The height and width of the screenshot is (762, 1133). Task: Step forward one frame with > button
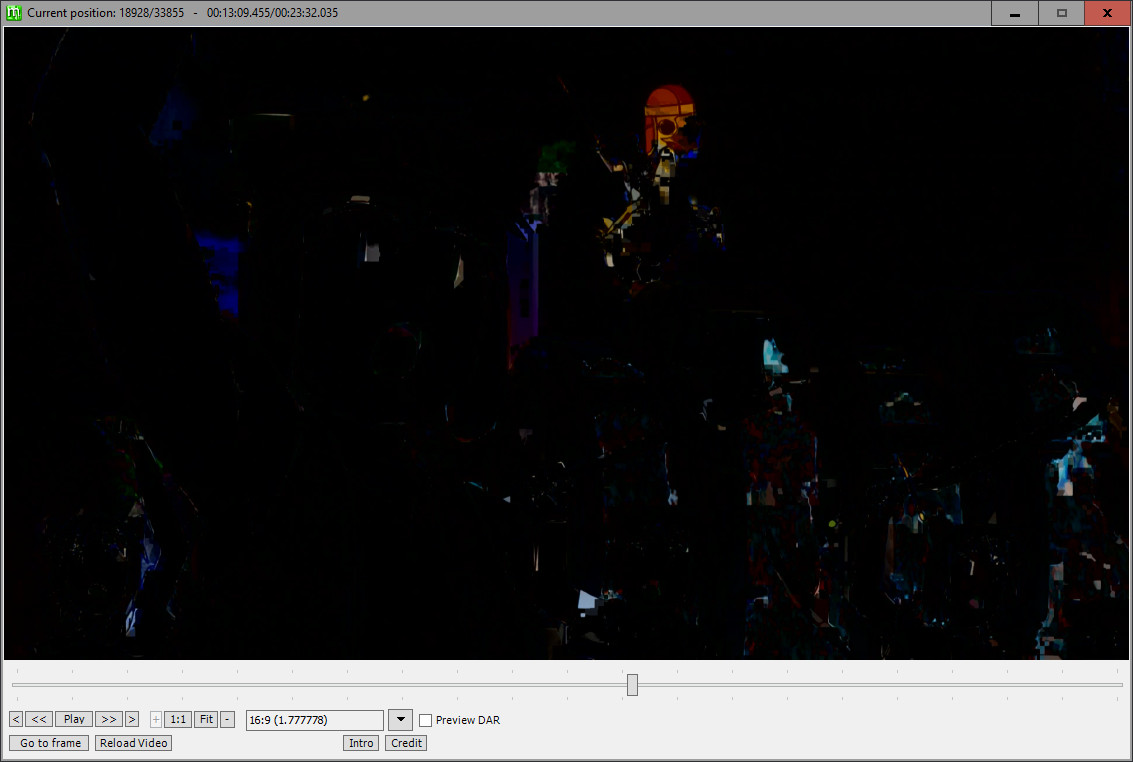pos(132,719)
